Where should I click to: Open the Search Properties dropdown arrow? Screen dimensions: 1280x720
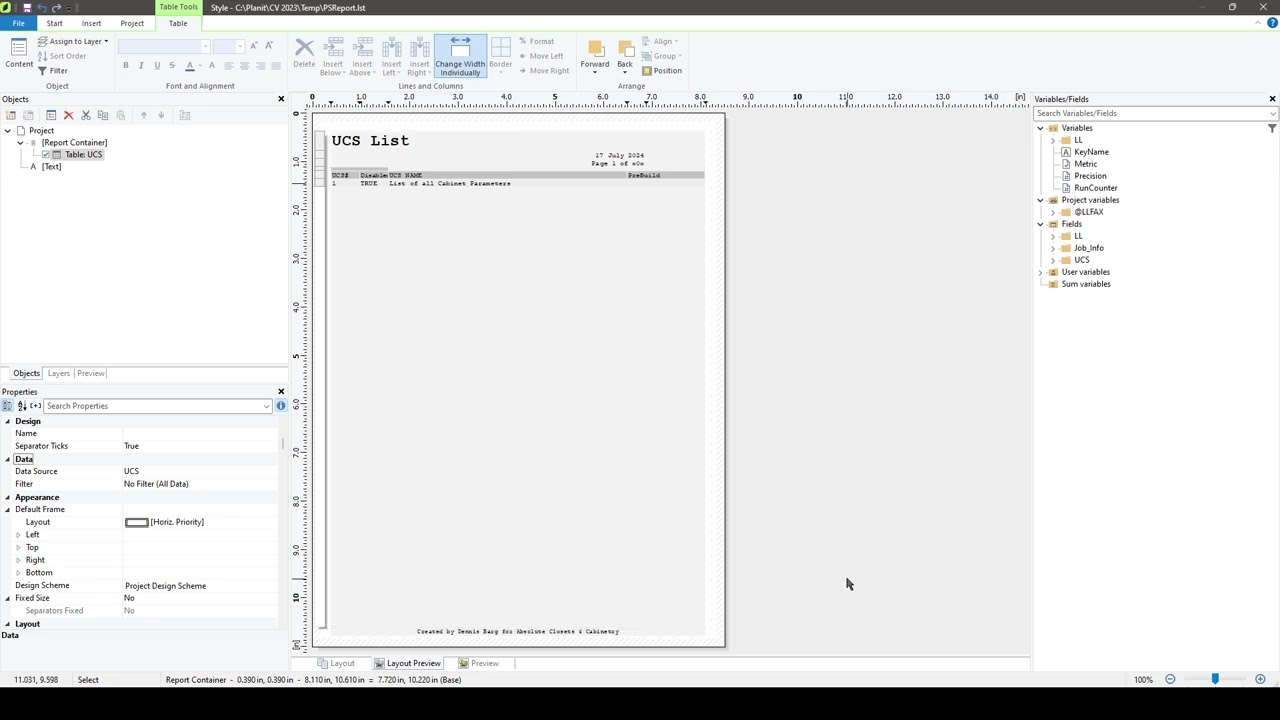(x=266, y=406)
